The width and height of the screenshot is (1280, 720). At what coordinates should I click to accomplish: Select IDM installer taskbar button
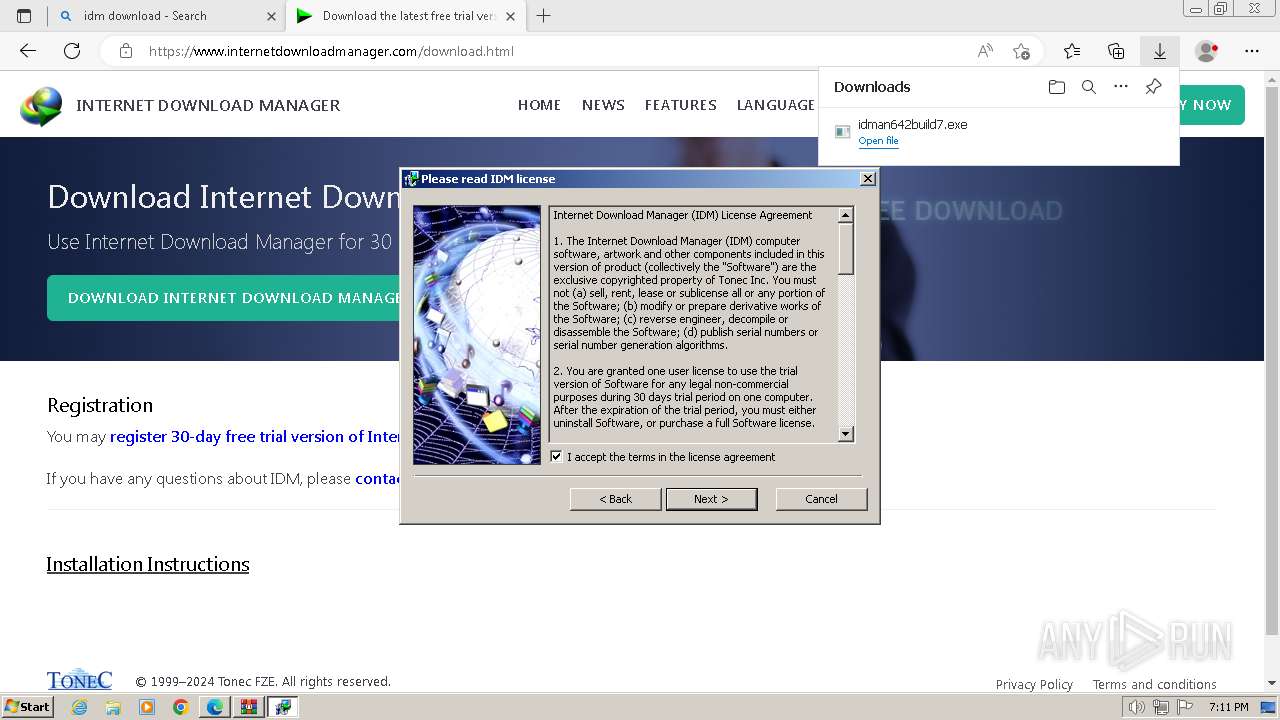(x=283, y=707)
